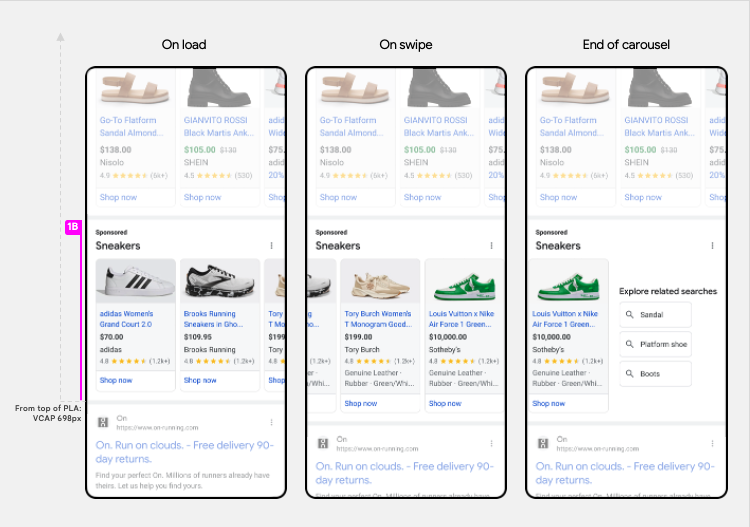Open On. Run on clouds headline in End of carousel
The height and width of the screenshot is (527, 750).
coord(625,473)
